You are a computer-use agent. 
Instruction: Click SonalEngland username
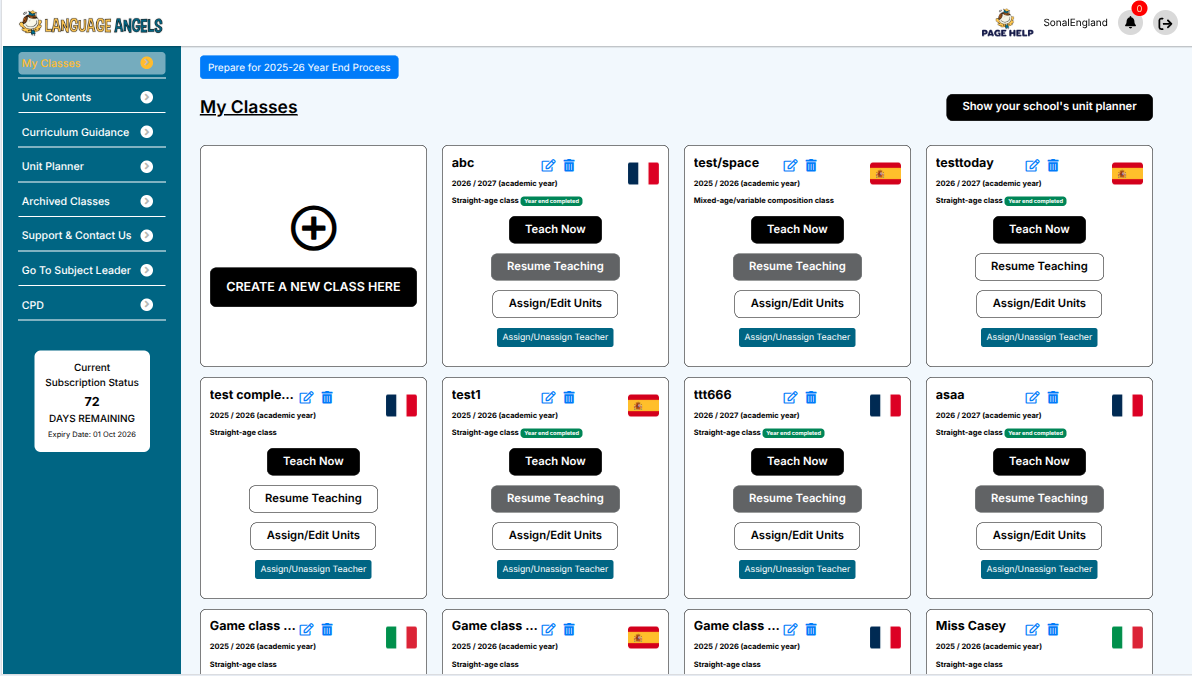[1075, 23]
